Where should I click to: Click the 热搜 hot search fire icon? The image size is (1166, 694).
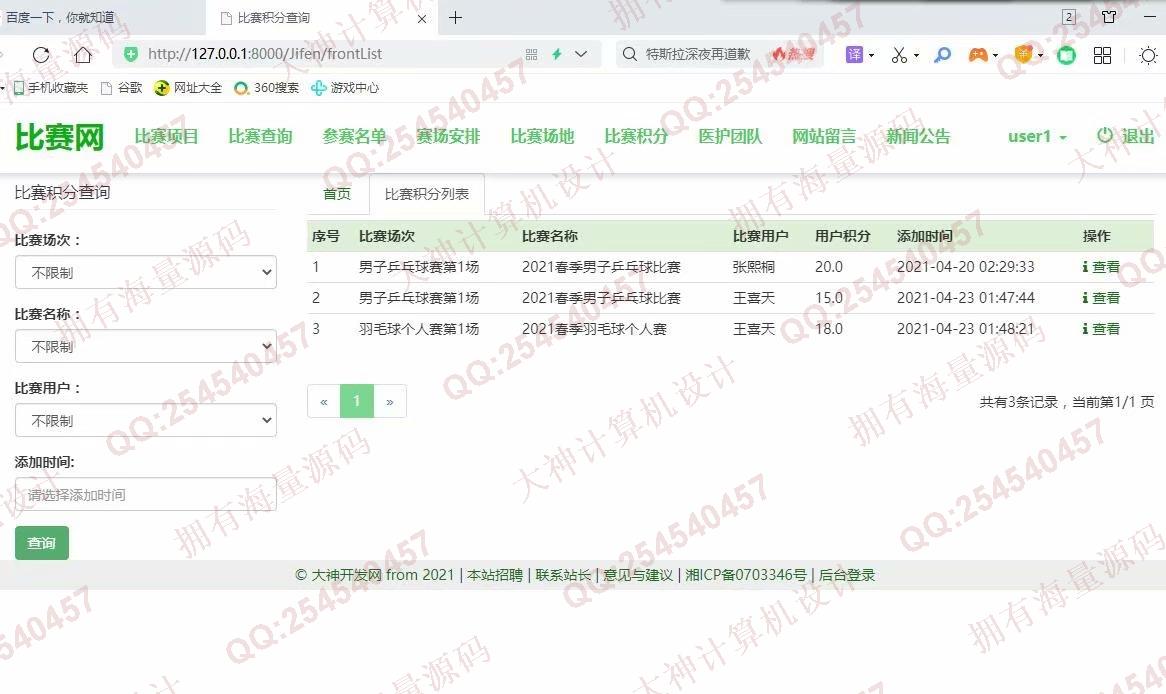click(793, 54)
